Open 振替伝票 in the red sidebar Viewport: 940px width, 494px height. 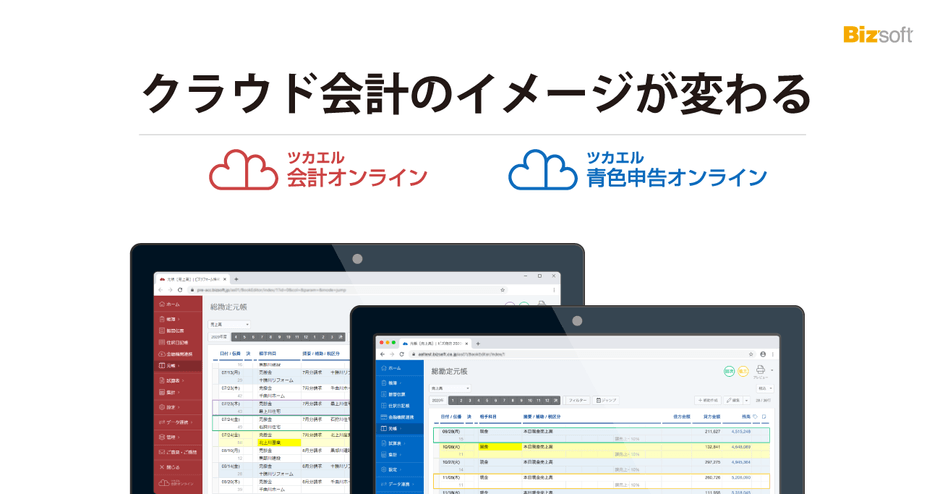pyautogui.click(x=177, y=331)
